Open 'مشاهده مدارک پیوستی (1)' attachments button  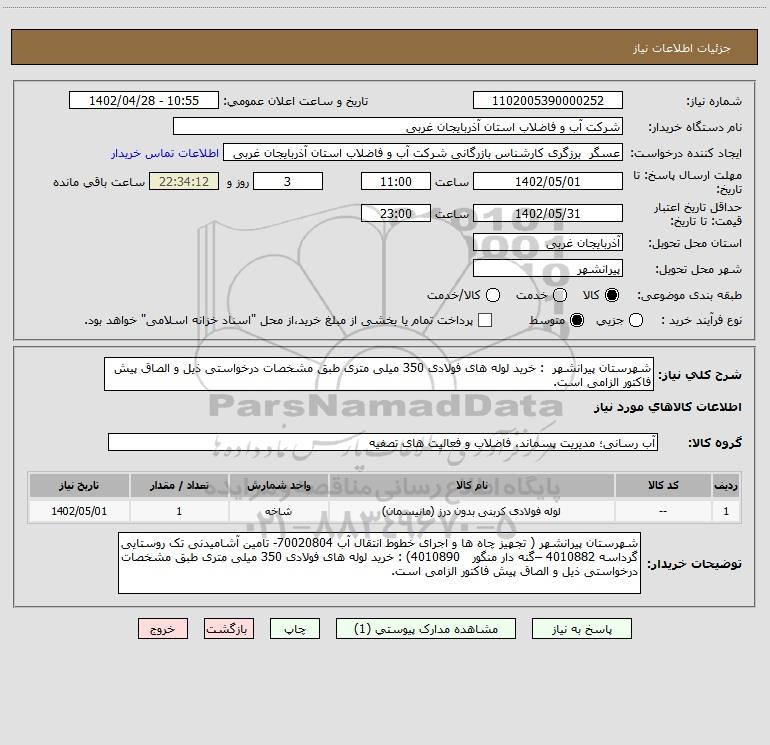426,629
